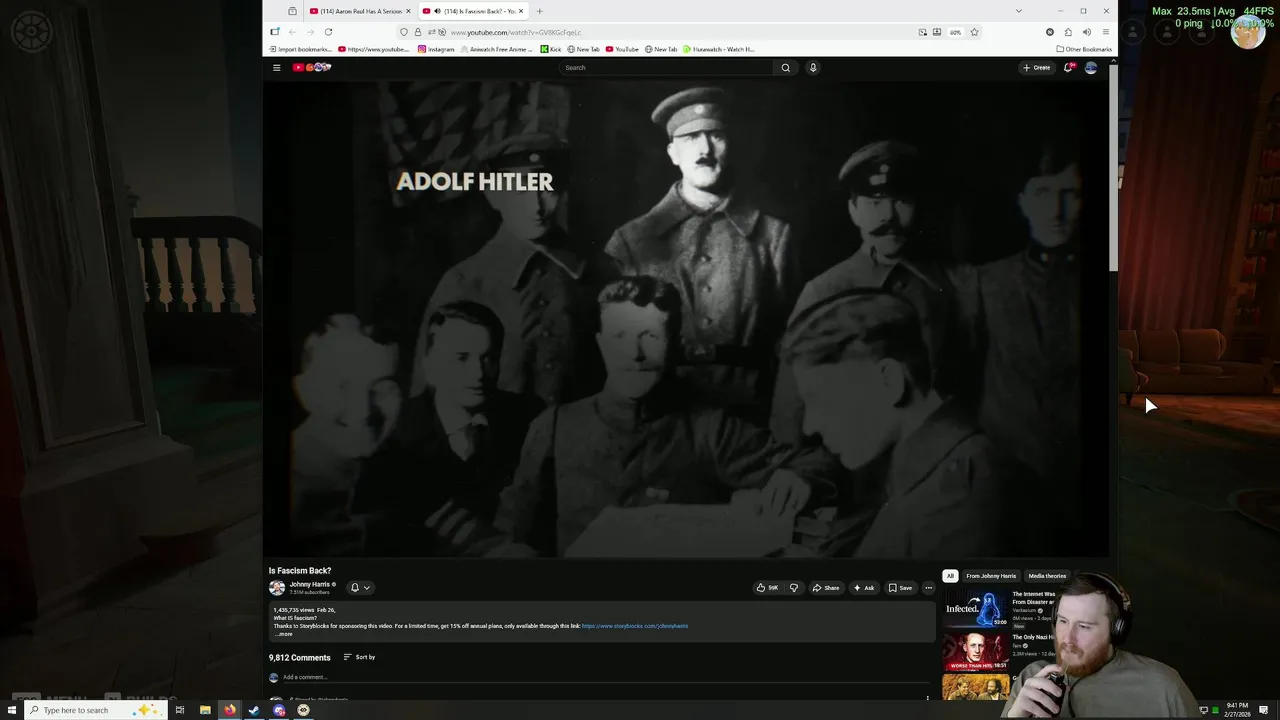Open the YouTube guide hamburger menu
Image resolution: width=1280 pixels, height=720 pixels.
pyautogui.click(x=277, y=68)
